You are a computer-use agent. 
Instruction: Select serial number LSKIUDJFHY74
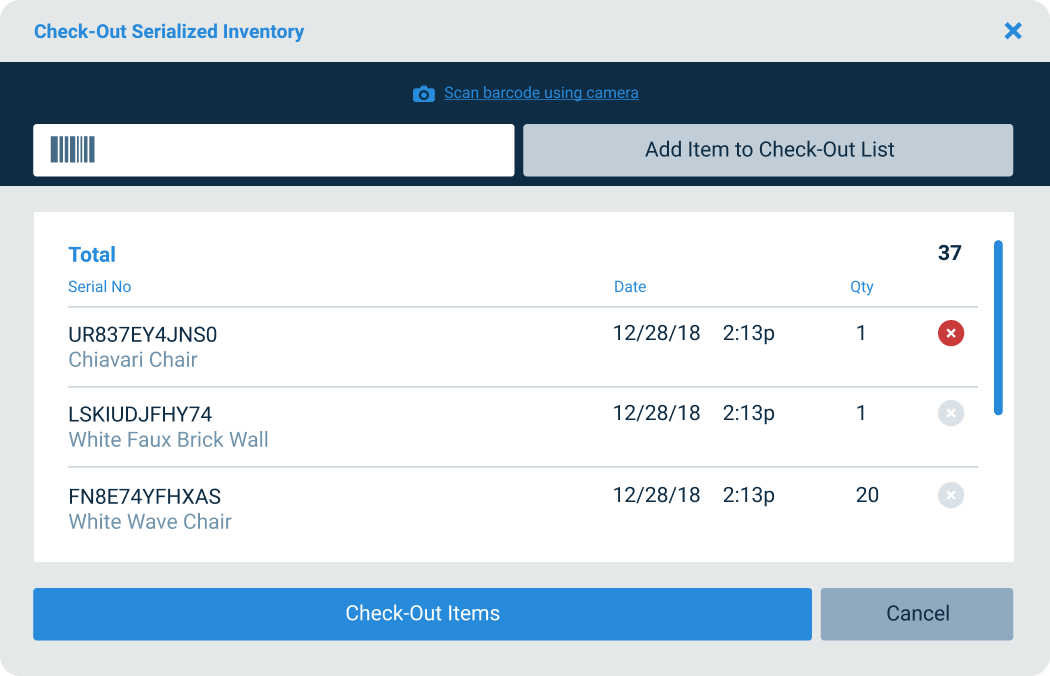(140, 414)
